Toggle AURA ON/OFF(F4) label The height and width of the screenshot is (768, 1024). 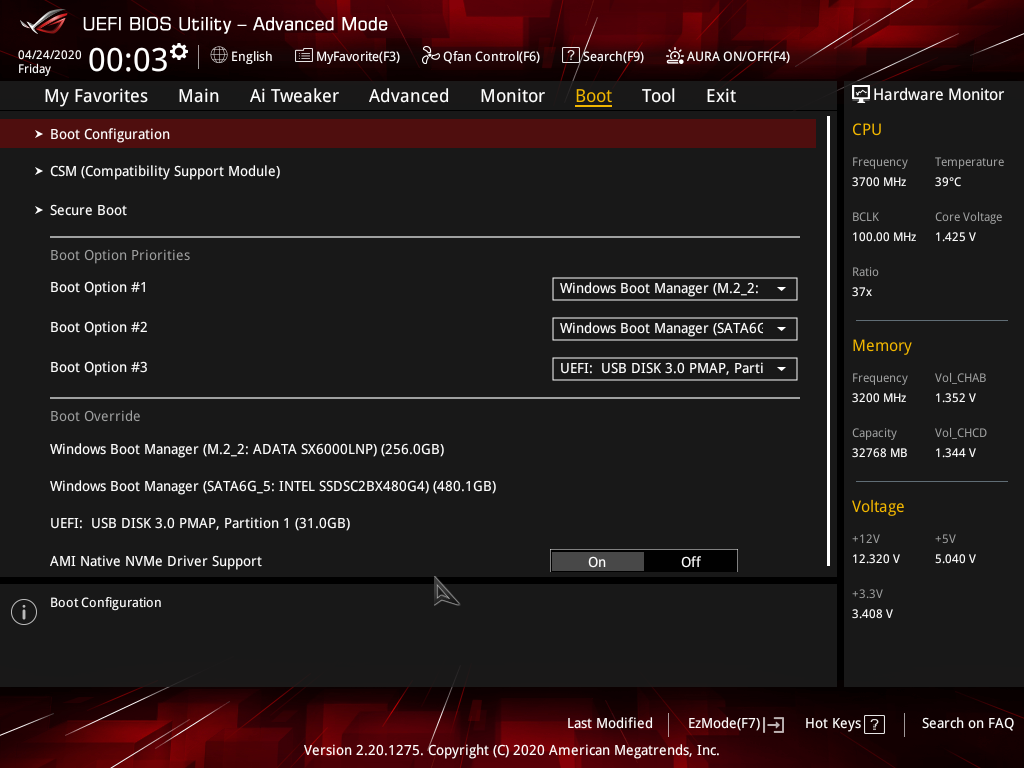(738, 57)
